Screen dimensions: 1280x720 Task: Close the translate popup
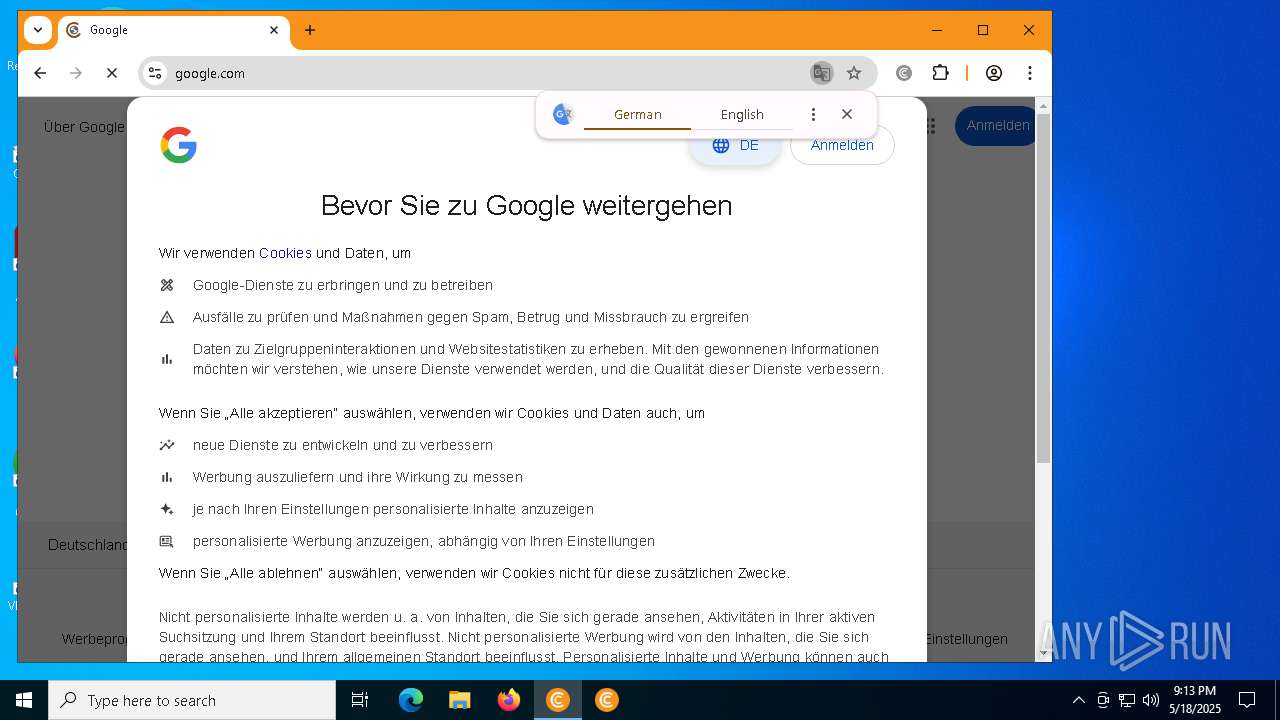point(847,114)
